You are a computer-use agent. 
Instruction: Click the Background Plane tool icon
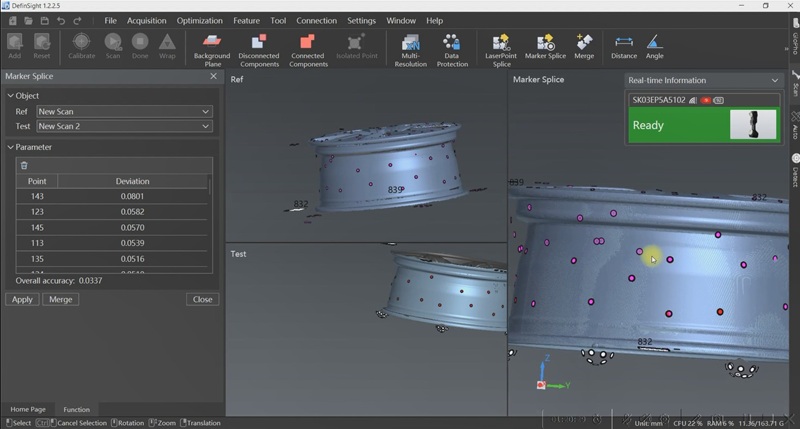pyautogui.click(x=211, y=43)
